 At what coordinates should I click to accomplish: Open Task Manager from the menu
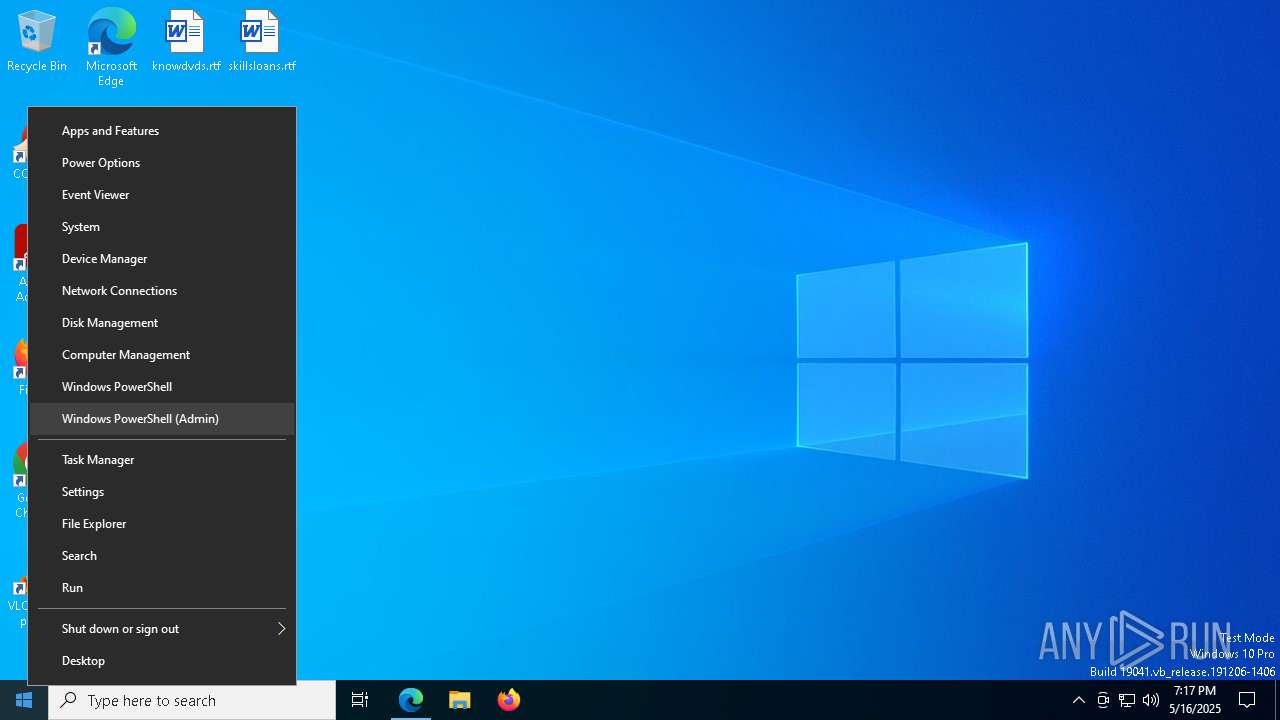coord(162,460)
